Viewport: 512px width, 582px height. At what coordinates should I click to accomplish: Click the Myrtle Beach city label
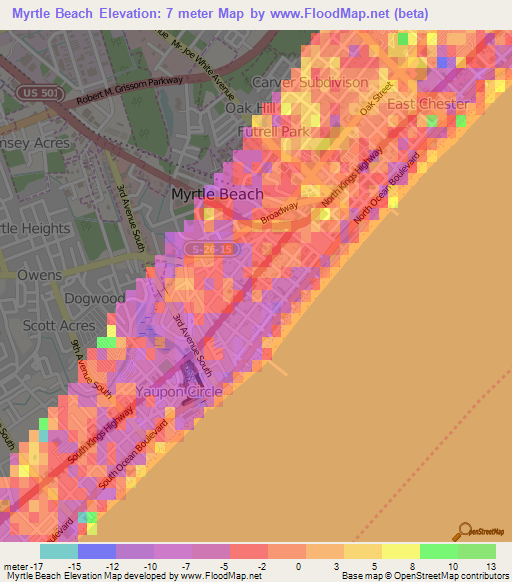pos(218,194)
